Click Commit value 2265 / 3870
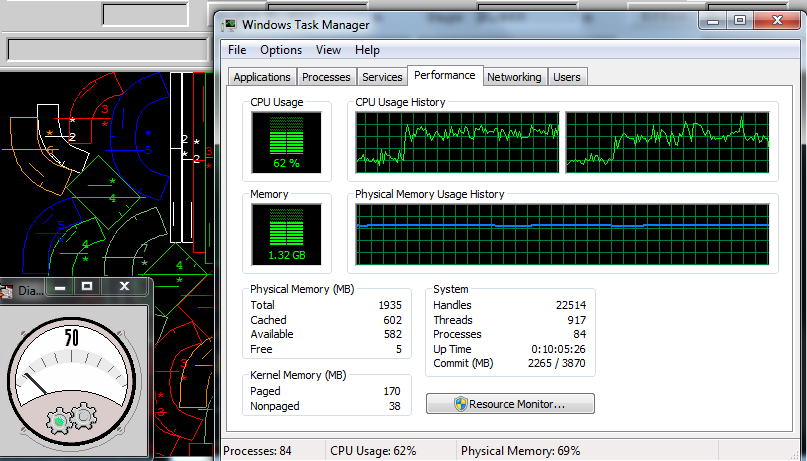Screen dimensions: 807x461 pos(557,363)
